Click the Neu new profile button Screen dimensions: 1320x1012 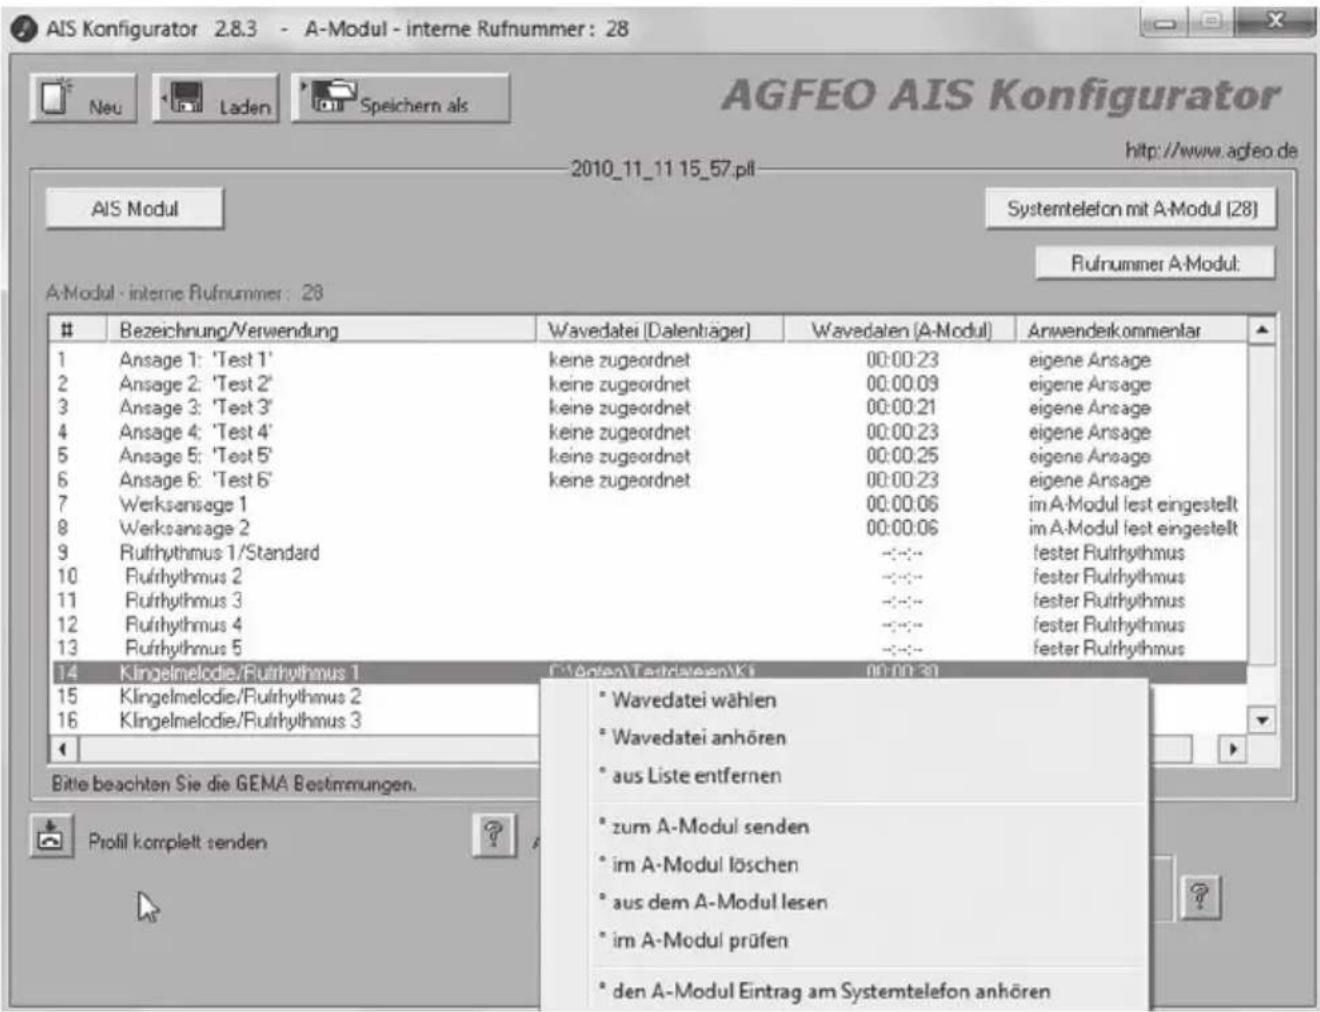pos(83,98)
